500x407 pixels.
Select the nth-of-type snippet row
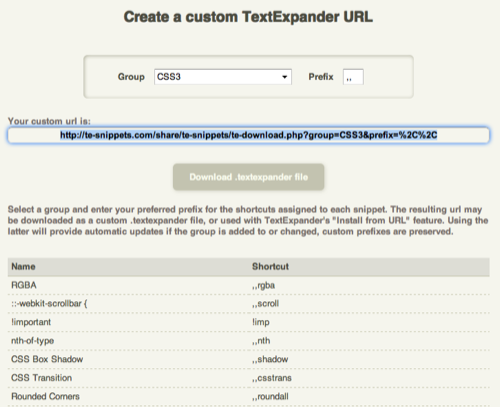tap(248, 341)
